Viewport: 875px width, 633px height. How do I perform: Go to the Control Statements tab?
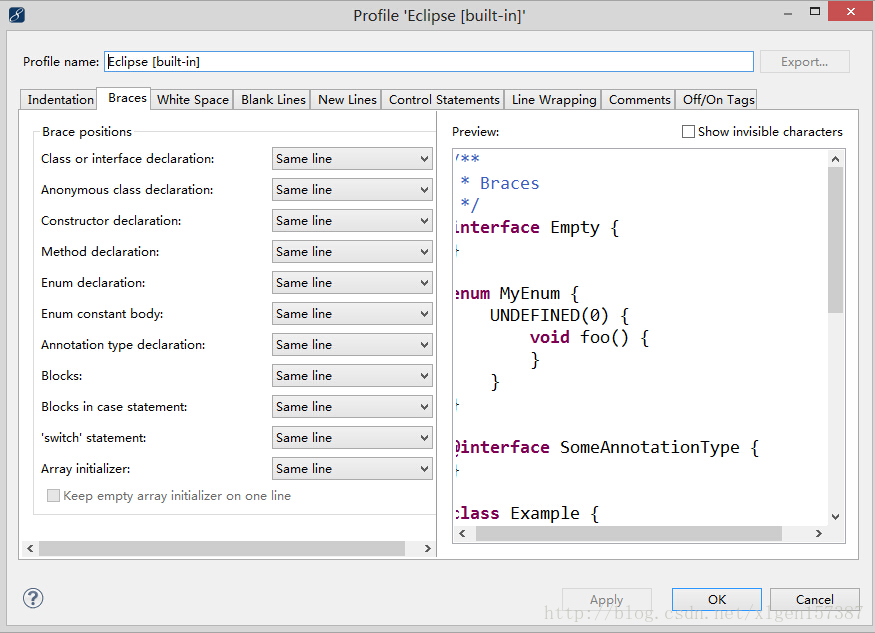click(x=444, y=100)
